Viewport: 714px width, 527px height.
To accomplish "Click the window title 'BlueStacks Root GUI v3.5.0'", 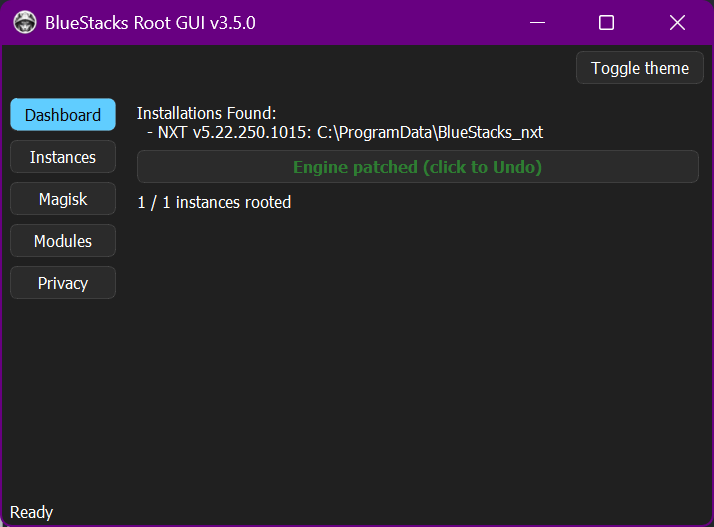I will tap(150, 23).
